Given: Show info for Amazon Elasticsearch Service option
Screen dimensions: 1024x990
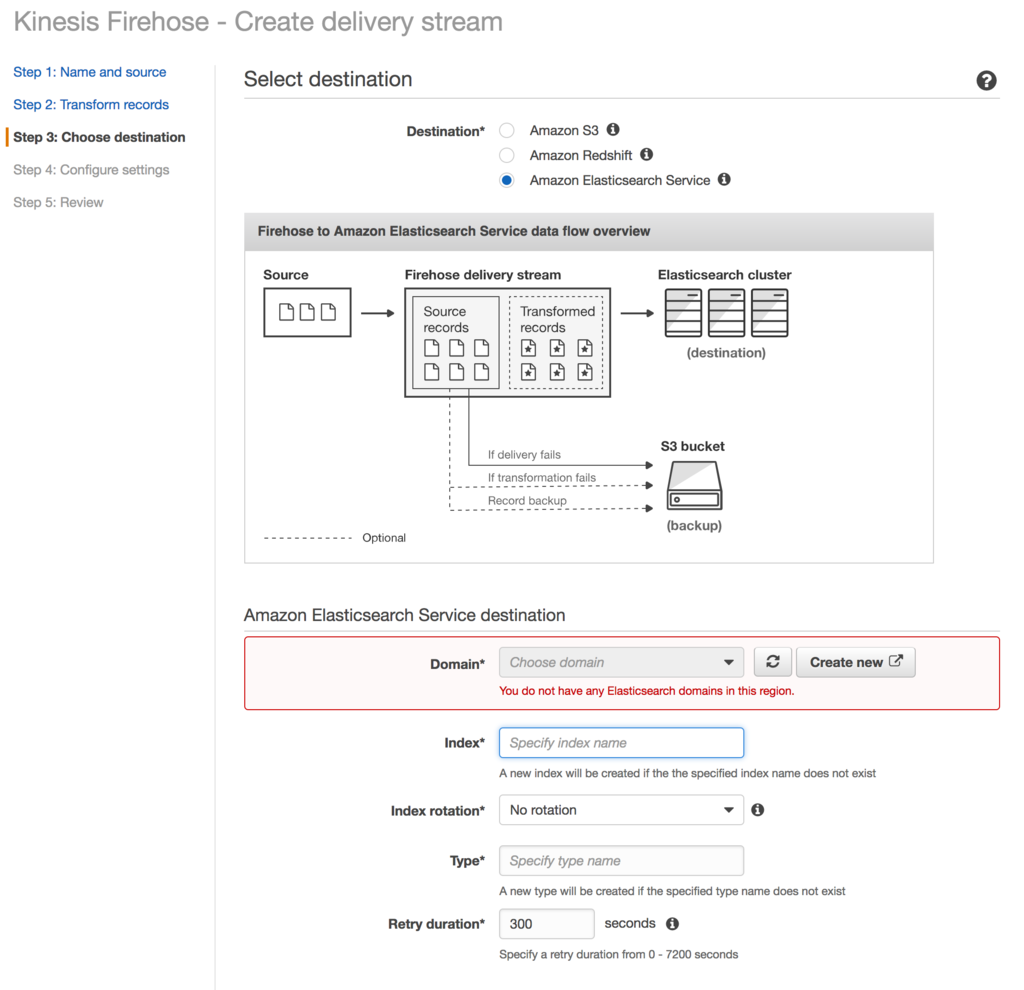Looking at the screenshot, I should point(724,179).
